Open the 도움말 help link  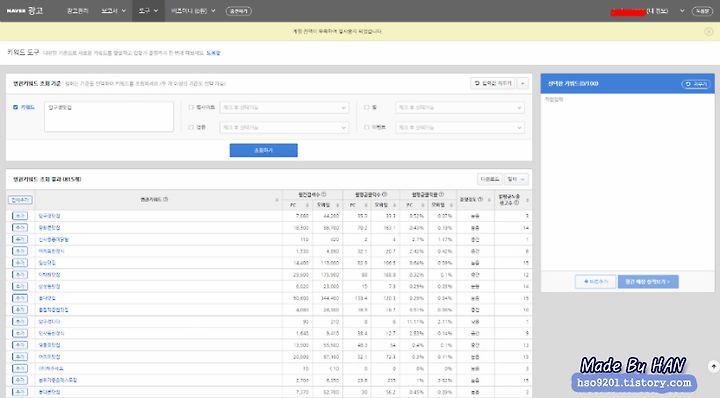coord(213,53)
